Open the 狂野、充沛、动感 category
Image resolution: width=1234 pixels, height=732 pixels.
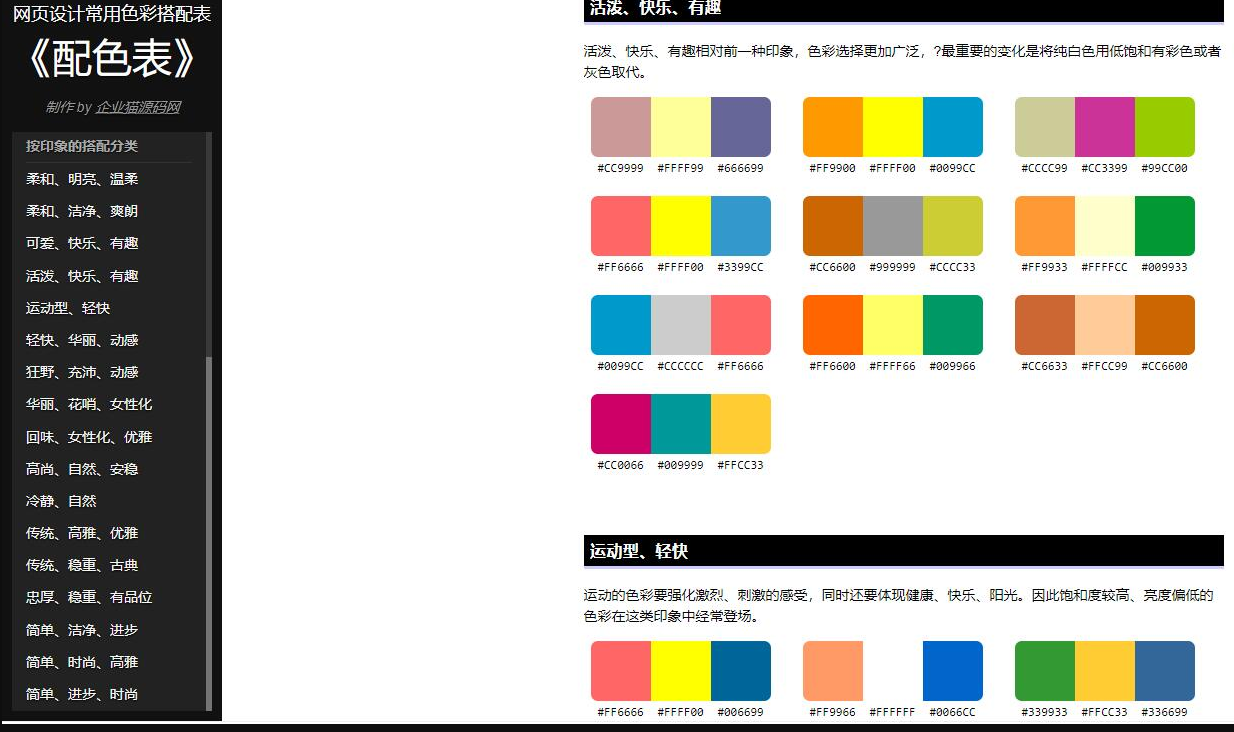coord(83,372)
